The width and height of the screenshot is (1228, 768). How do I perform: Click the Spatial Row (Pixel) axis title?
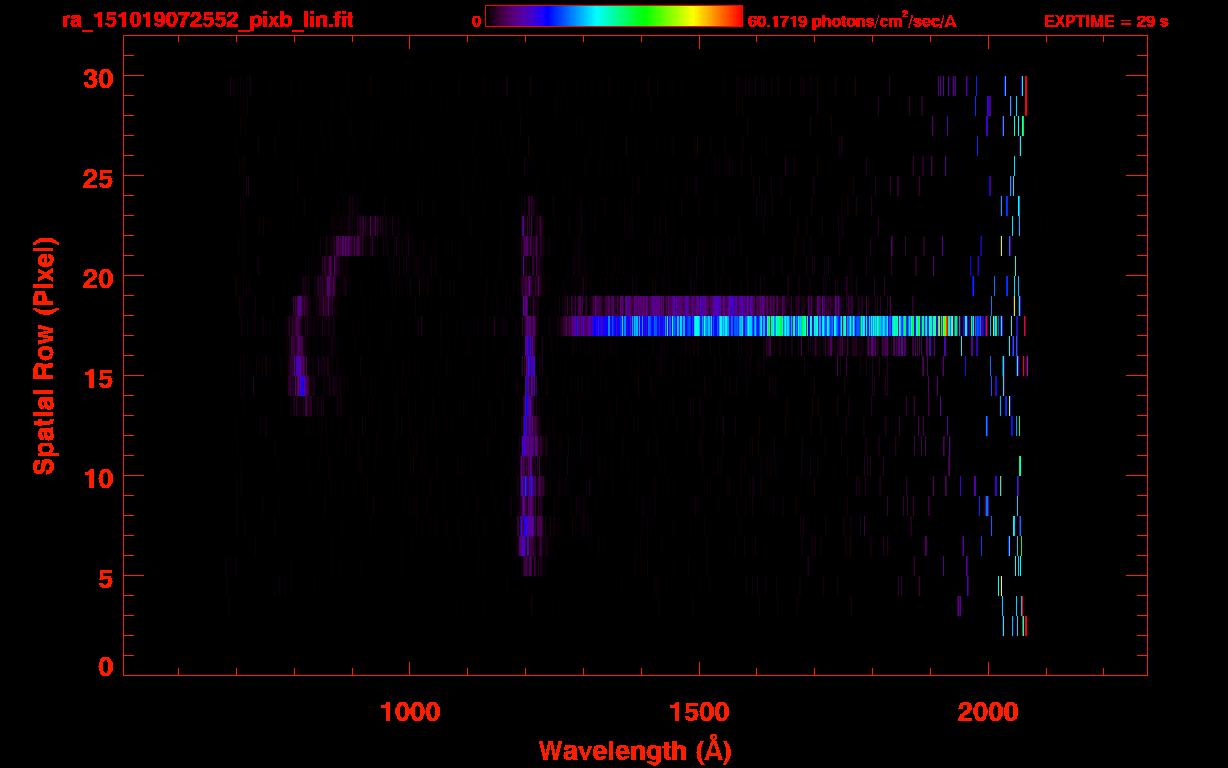[44, 356]
